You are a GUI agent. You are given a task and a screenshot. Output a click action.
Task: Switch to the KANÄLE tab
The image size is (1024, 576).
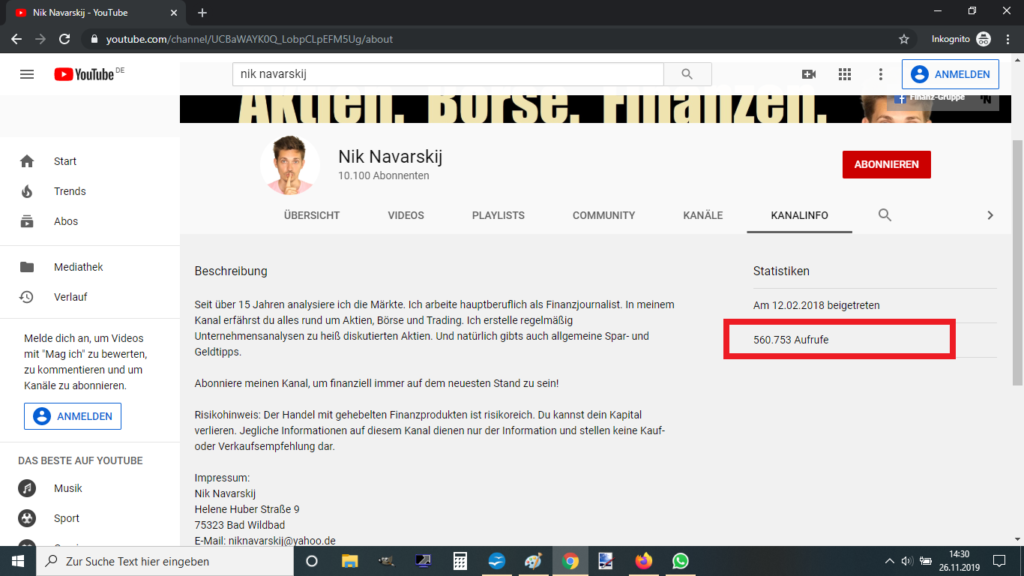coord(703,216)
